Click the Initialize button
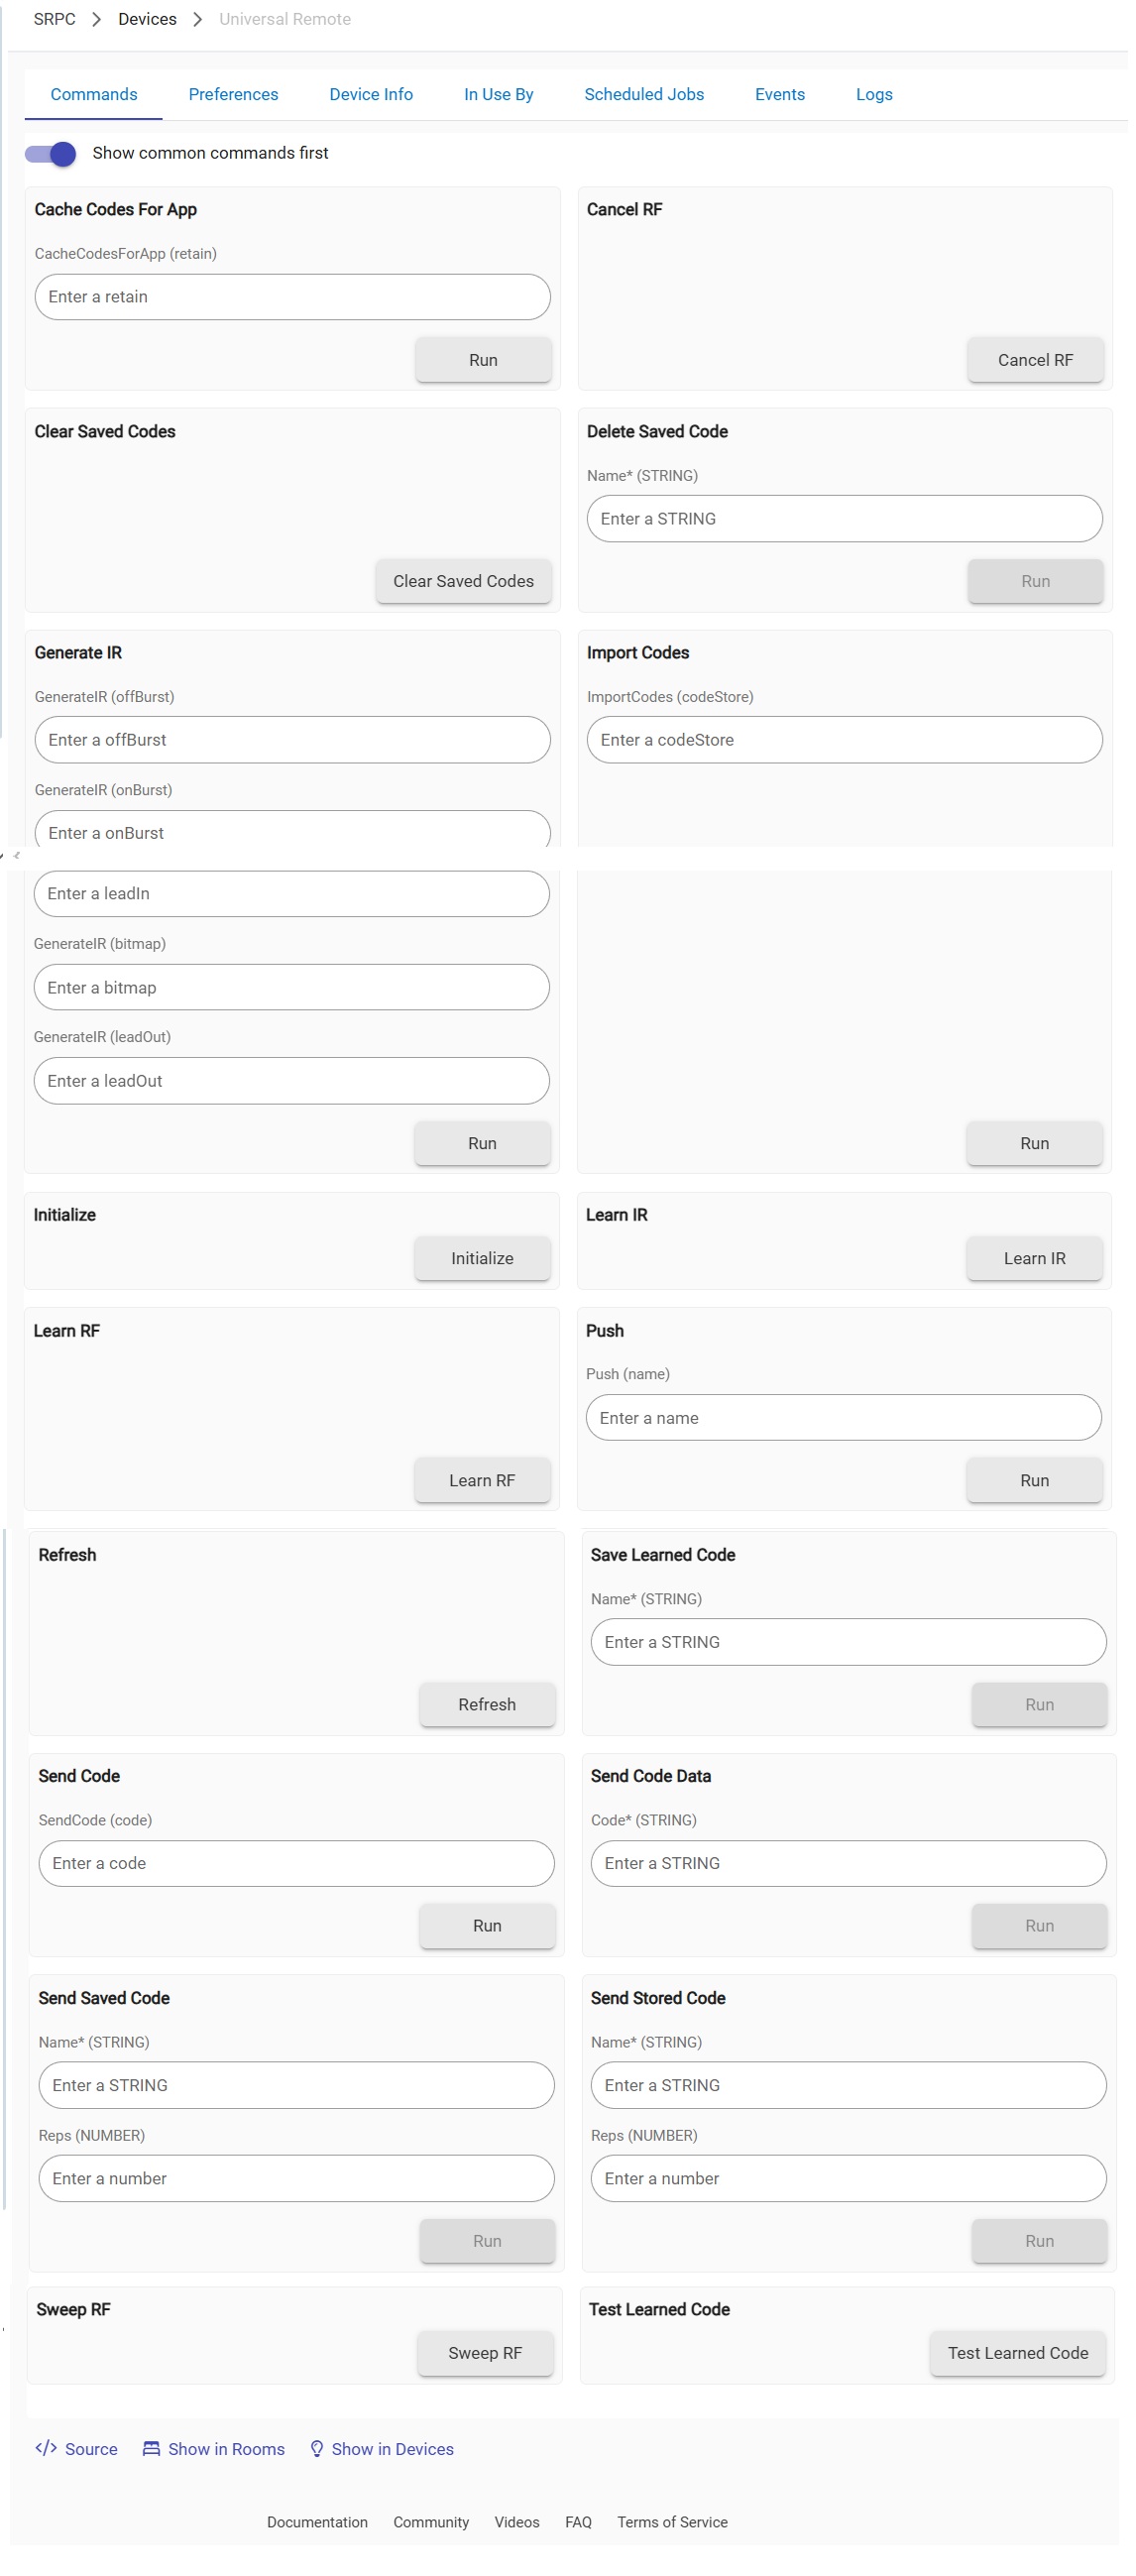The height and width of the screenshot is (2576, 1136). (482, 1258)
